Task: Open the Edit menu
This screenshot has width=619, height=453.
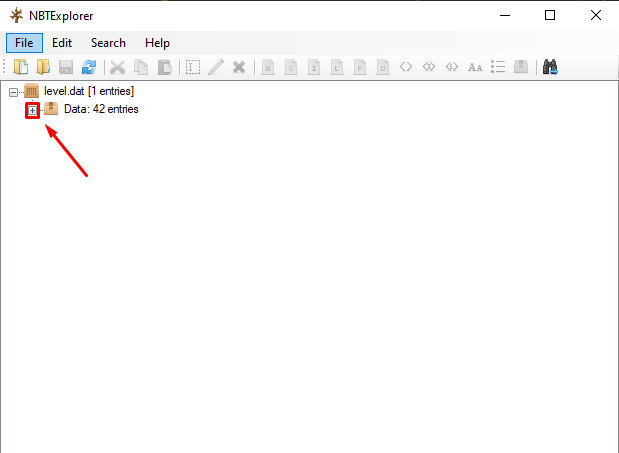Action: coord(62,43)
